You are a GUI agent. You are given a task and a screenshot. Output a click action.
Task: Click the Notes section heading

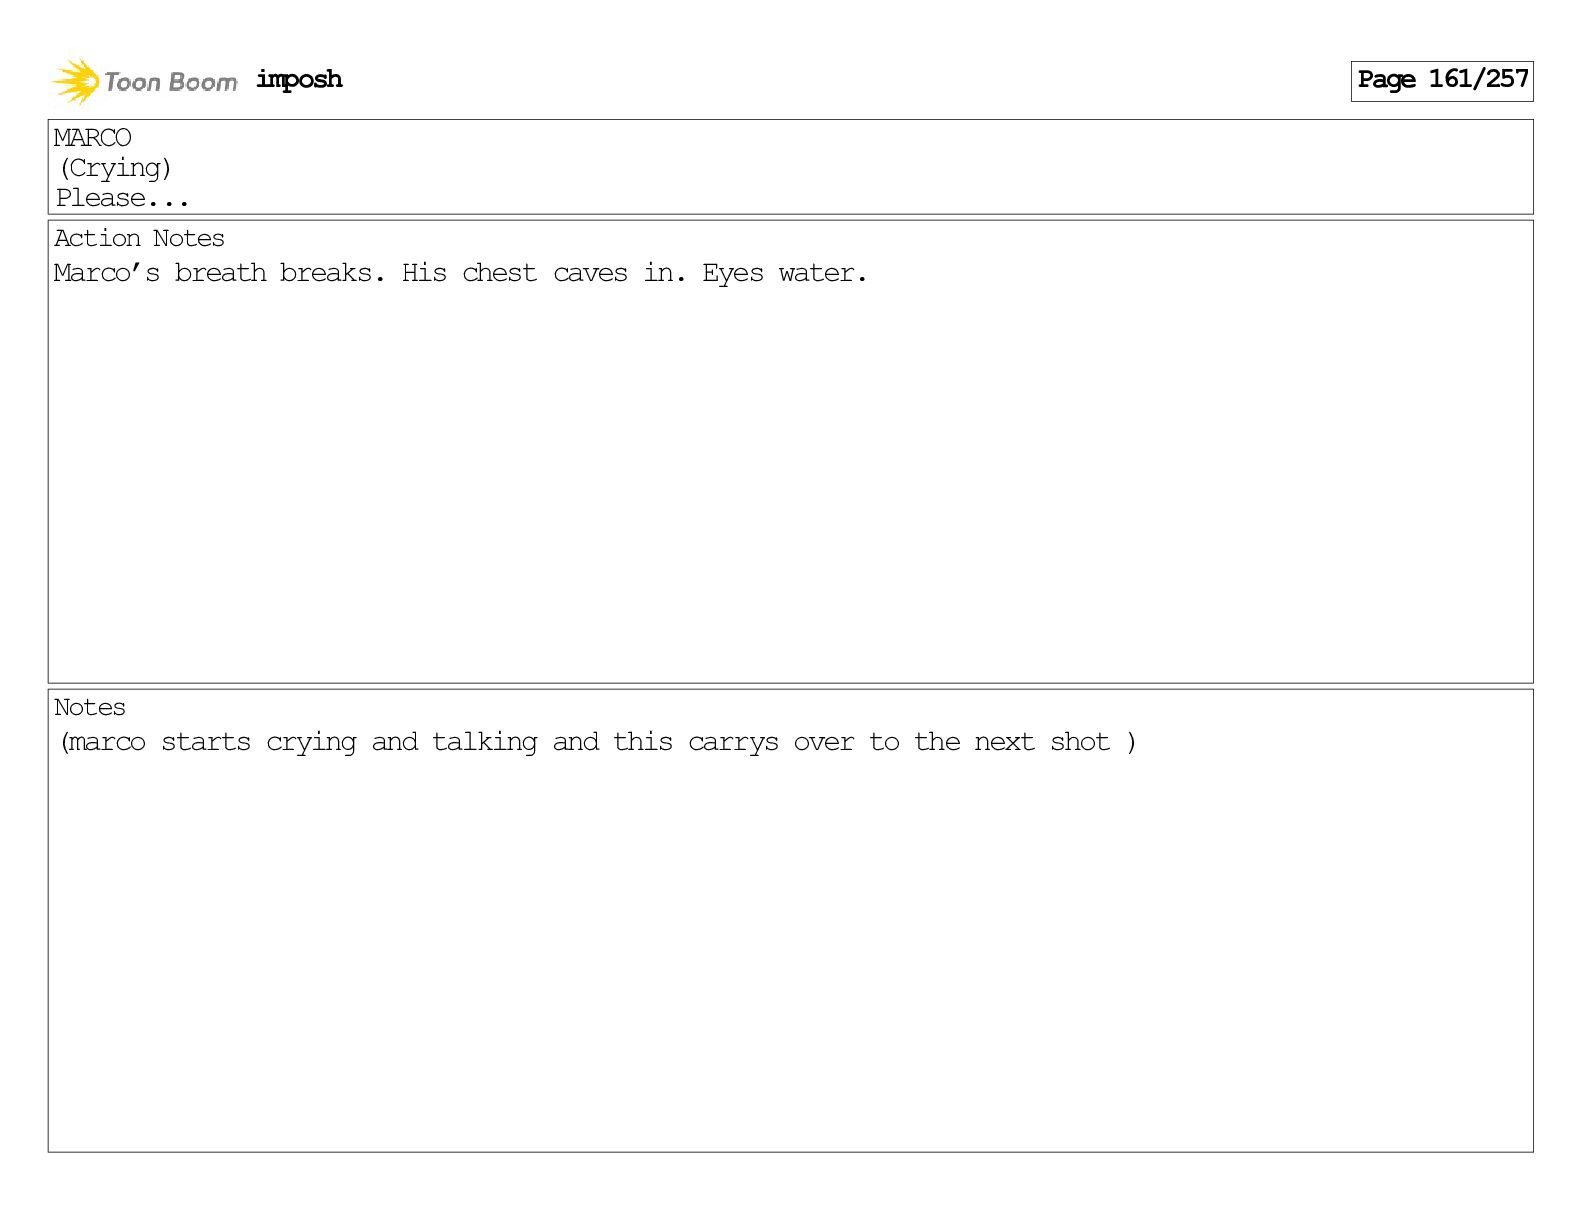[x=90, y=707]
